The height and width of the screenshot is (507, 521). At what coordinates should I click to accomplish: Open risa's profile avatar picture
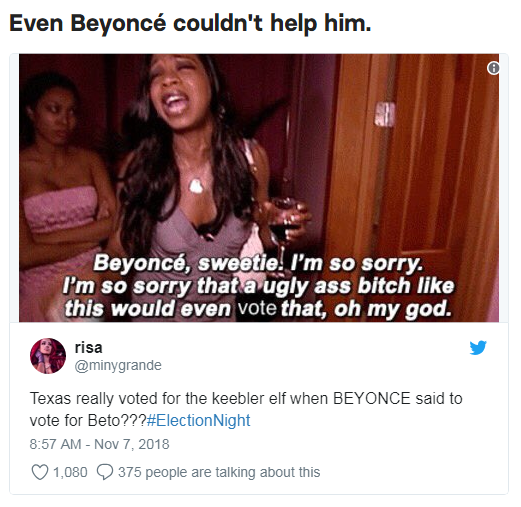click(48, 356)
